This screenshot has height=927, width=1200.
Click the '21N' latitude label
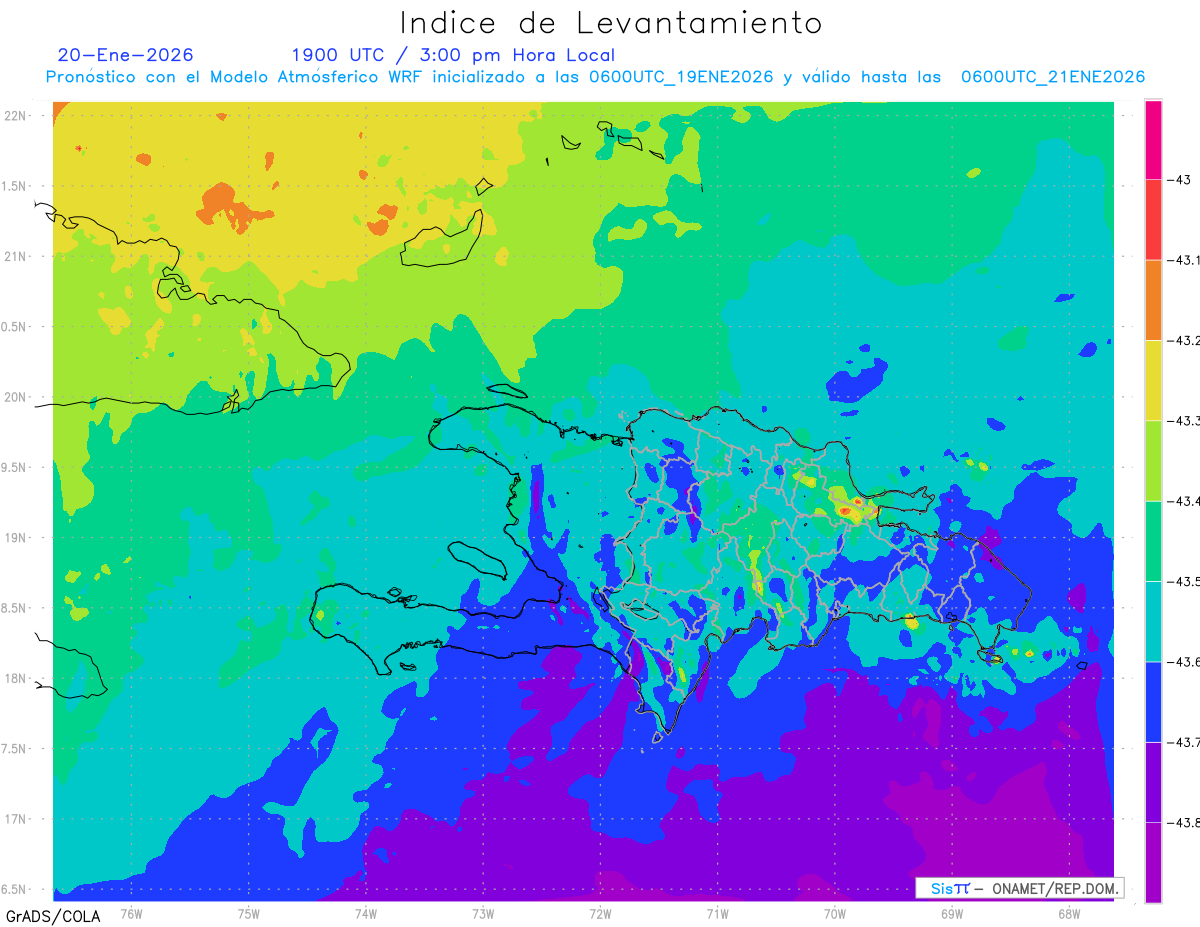click(x=17, y=256)
